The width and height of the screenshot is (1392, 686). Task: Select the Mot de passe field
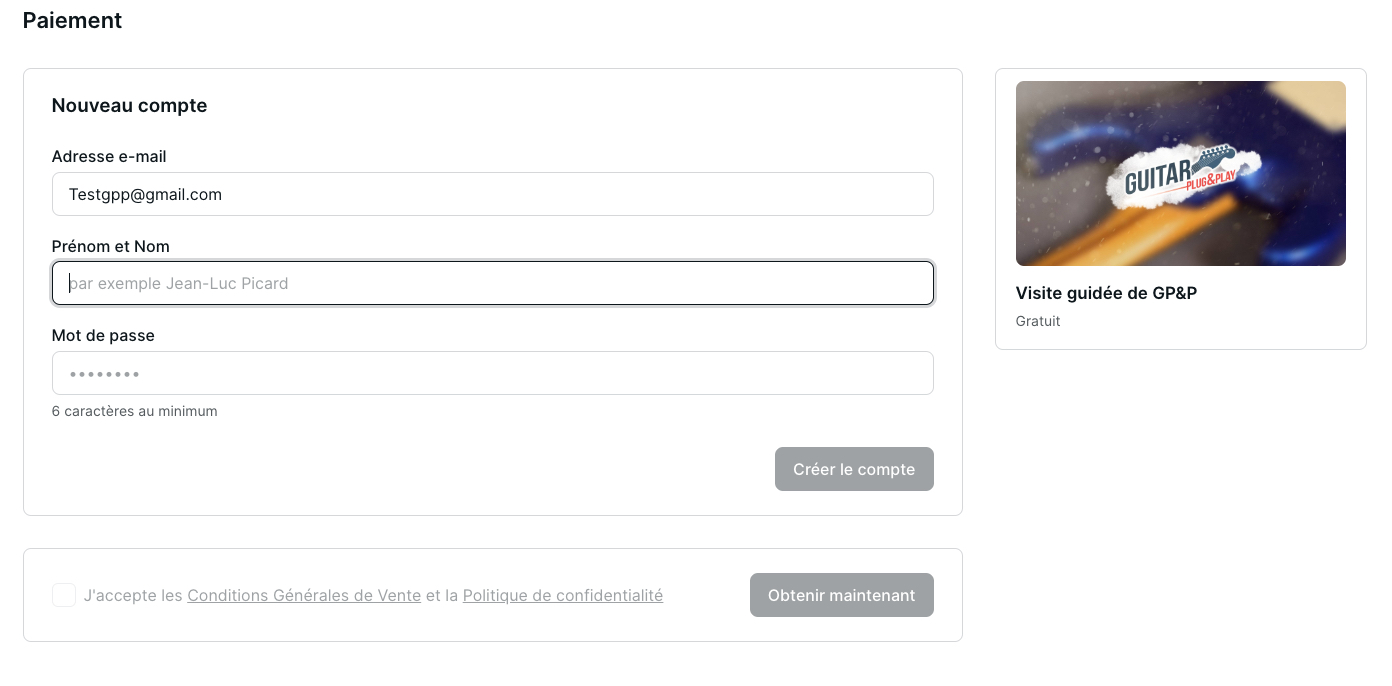tap(492, 373)
